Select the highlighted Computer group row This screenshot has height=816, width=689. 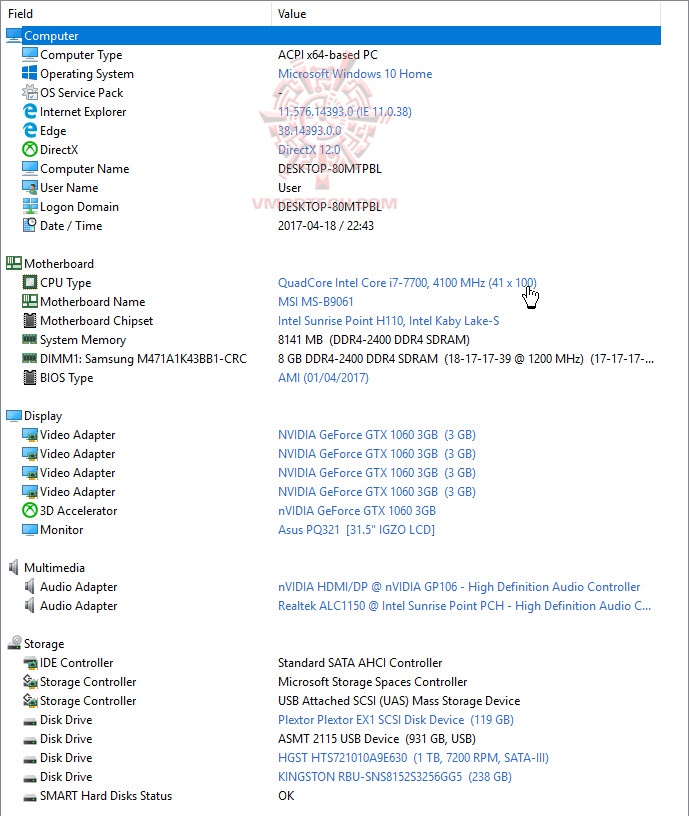(x=333, y=36)
